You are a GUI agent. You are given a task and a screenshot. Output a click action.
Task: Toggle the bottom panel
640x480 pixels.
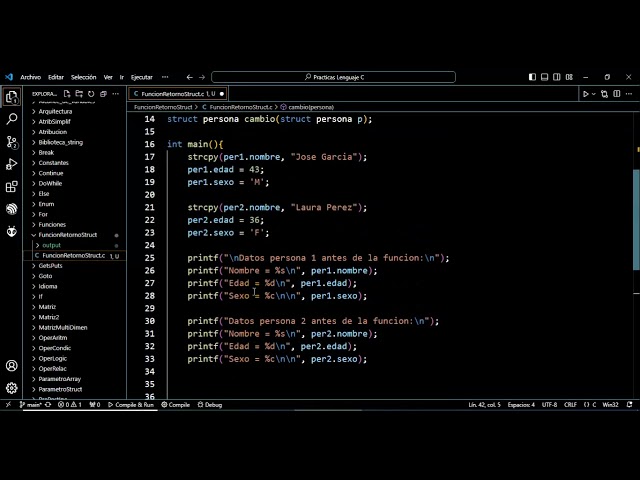pos(544,77)
